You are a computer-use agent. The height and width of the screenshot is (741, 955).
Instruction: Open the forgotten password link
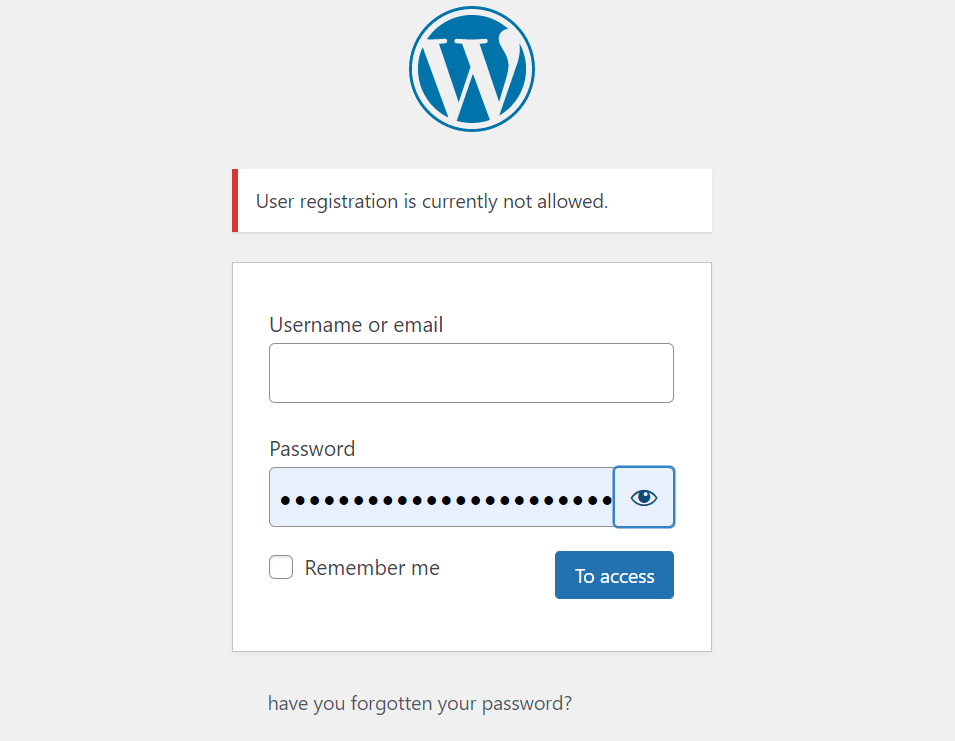tap(420, 703)
